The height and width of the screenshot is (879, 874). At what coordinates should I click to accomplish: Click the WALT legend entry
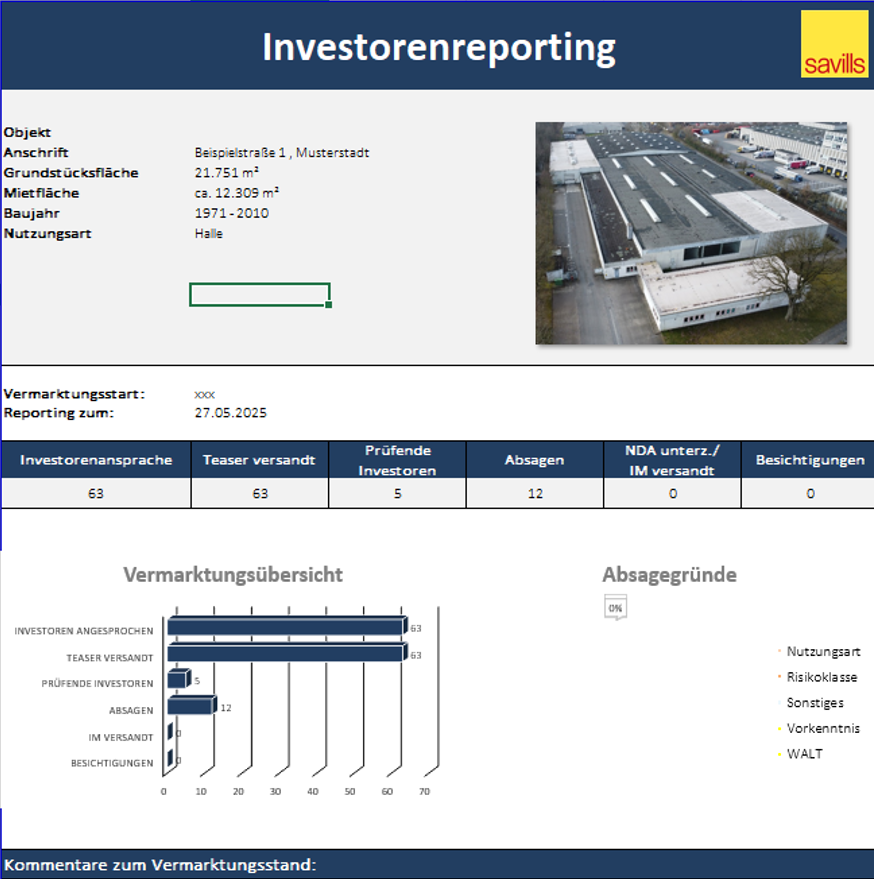point(804,754)
